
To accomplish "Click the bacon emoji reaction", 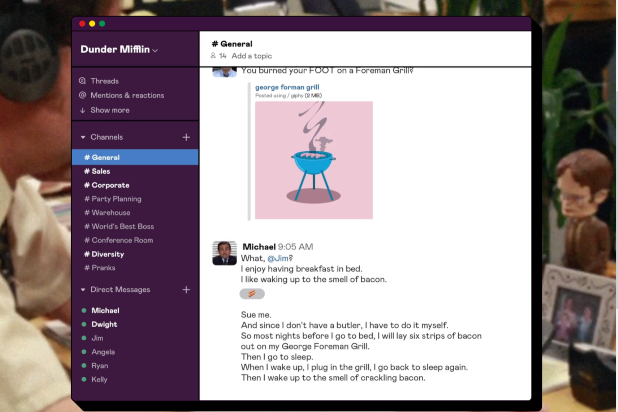I will click(x=252, y=294).
